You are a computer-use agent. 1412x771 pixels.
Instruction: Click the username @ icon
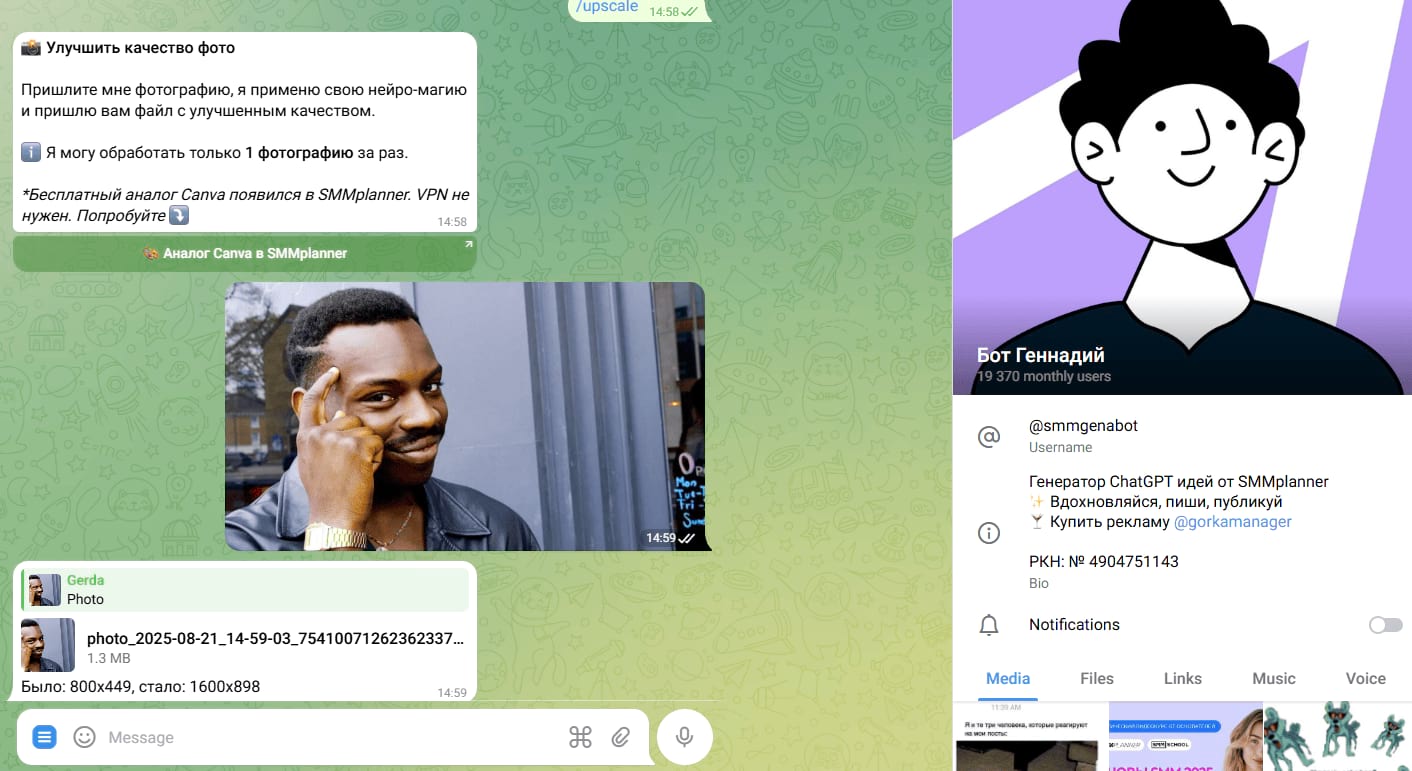(989, 436)
